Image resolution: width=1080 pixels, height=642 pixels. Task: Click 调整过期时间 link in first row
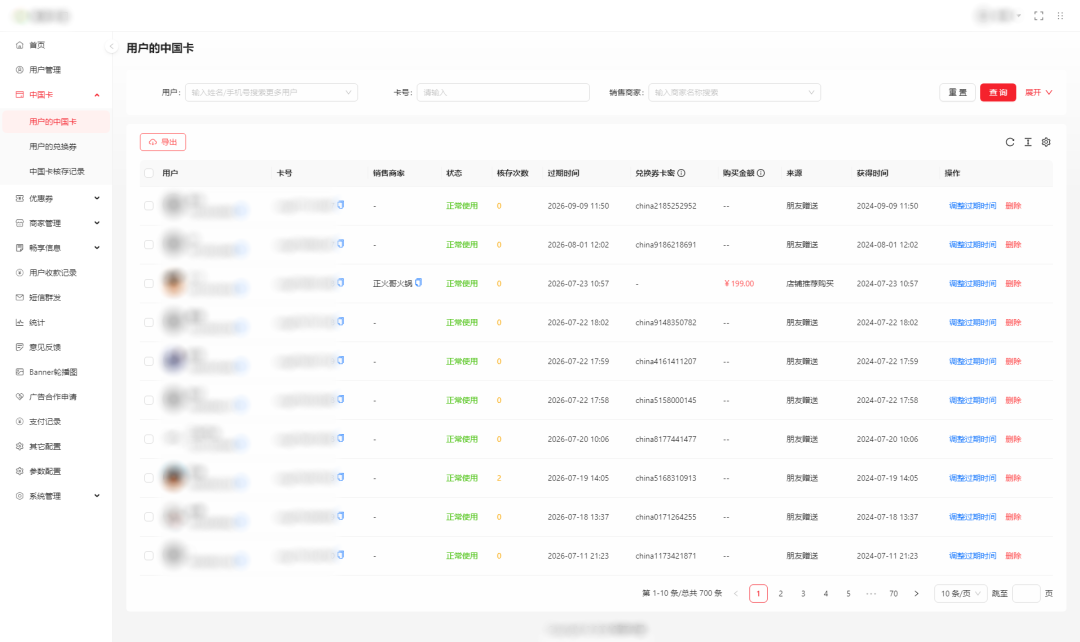[x=973, y=205]
